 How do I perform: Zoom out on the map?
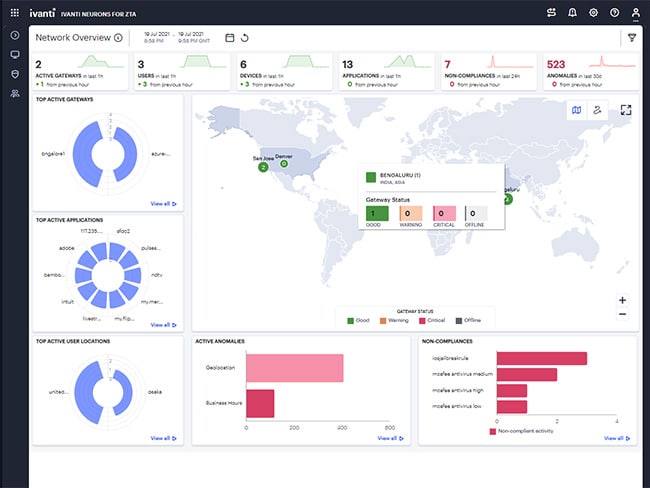(622, 314)
